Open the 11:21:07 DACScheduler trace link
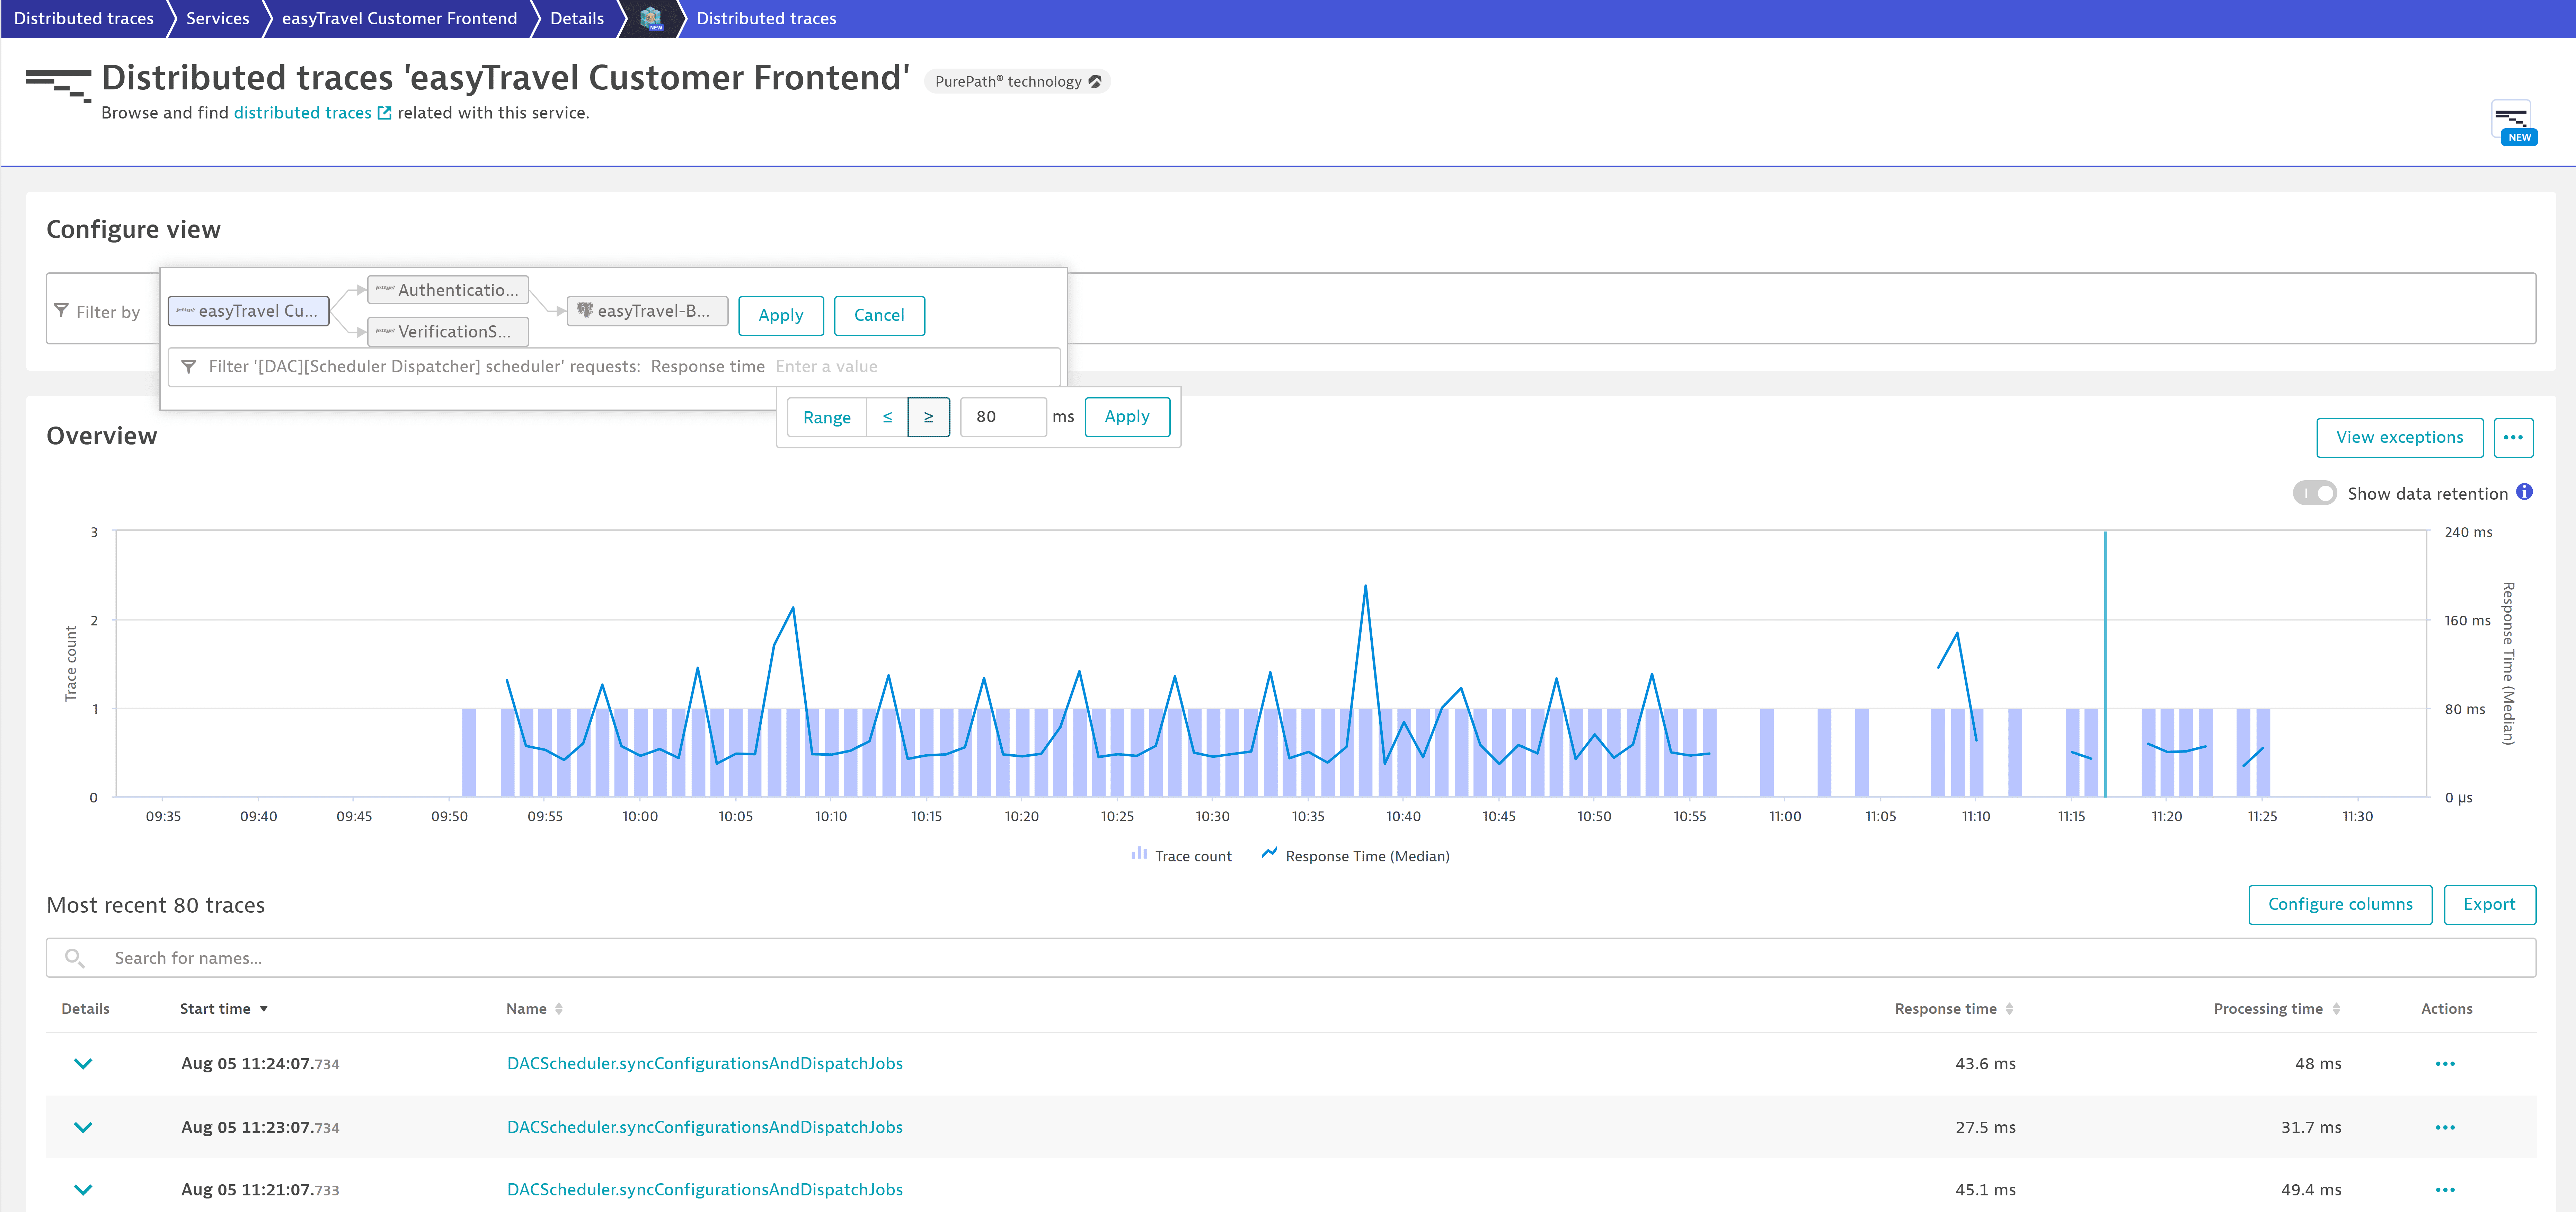This screenshot has height=1212, width=2576. [x=705, y=1190]
